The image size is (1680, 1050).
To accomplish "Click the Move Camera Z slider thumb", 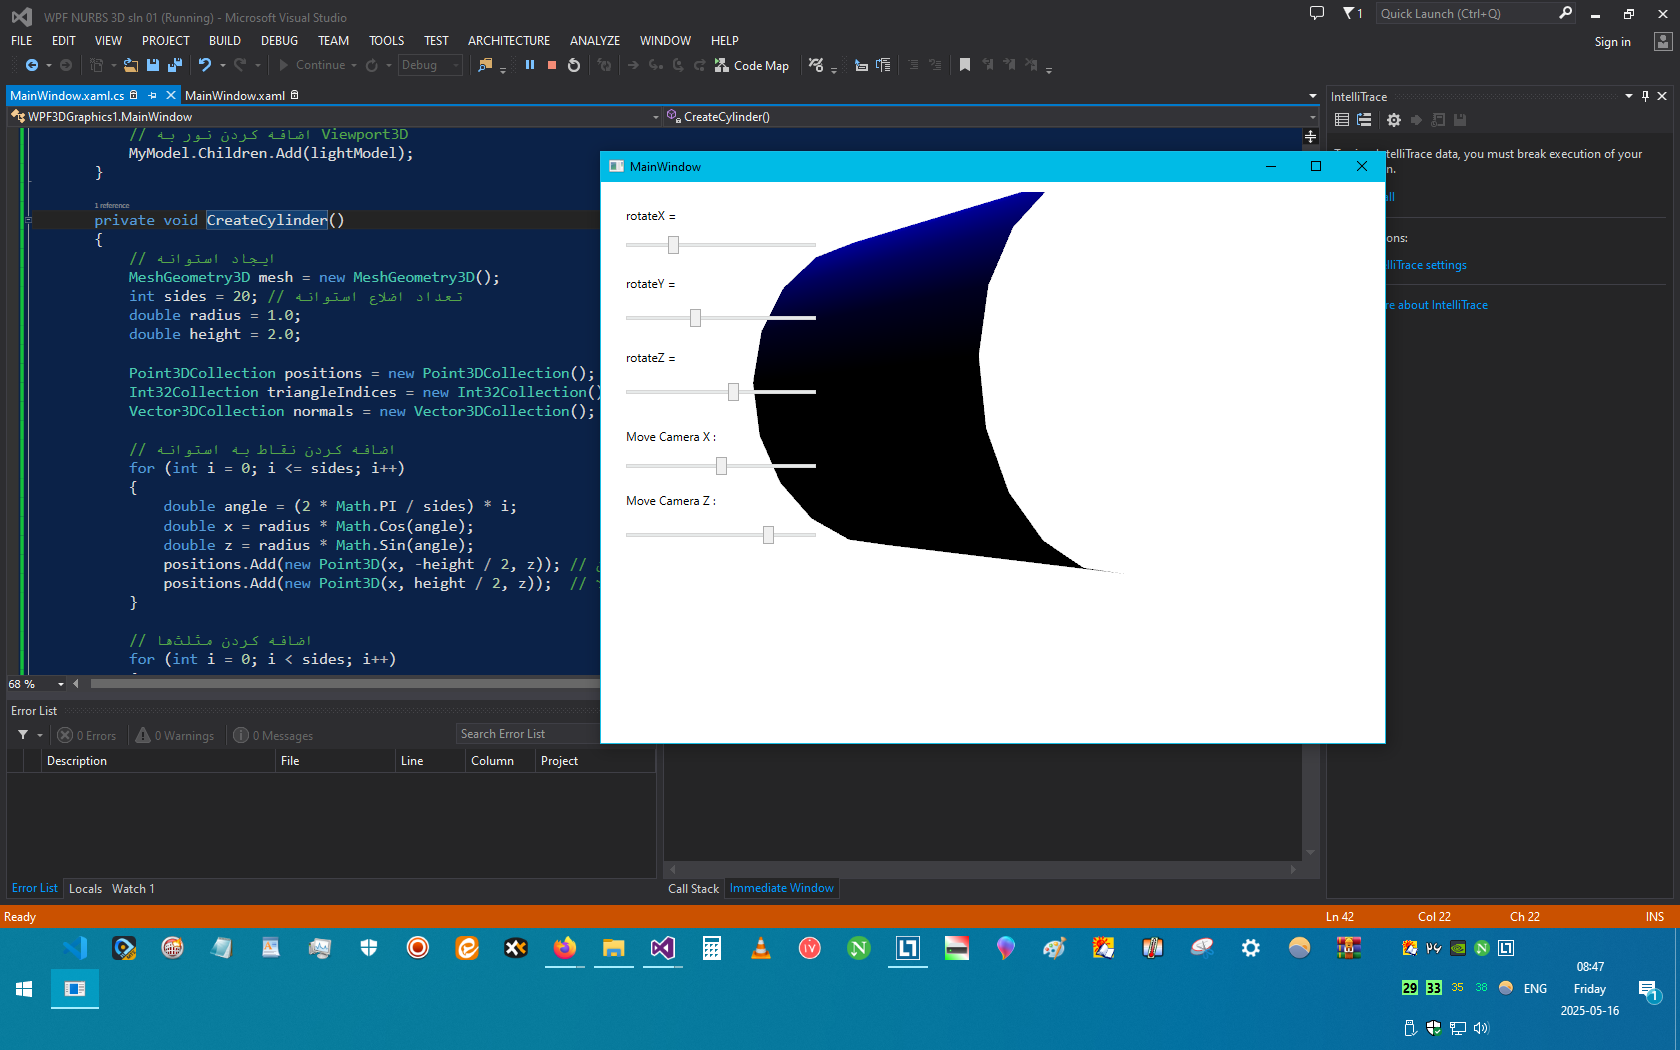I will [x=768, y=535].
